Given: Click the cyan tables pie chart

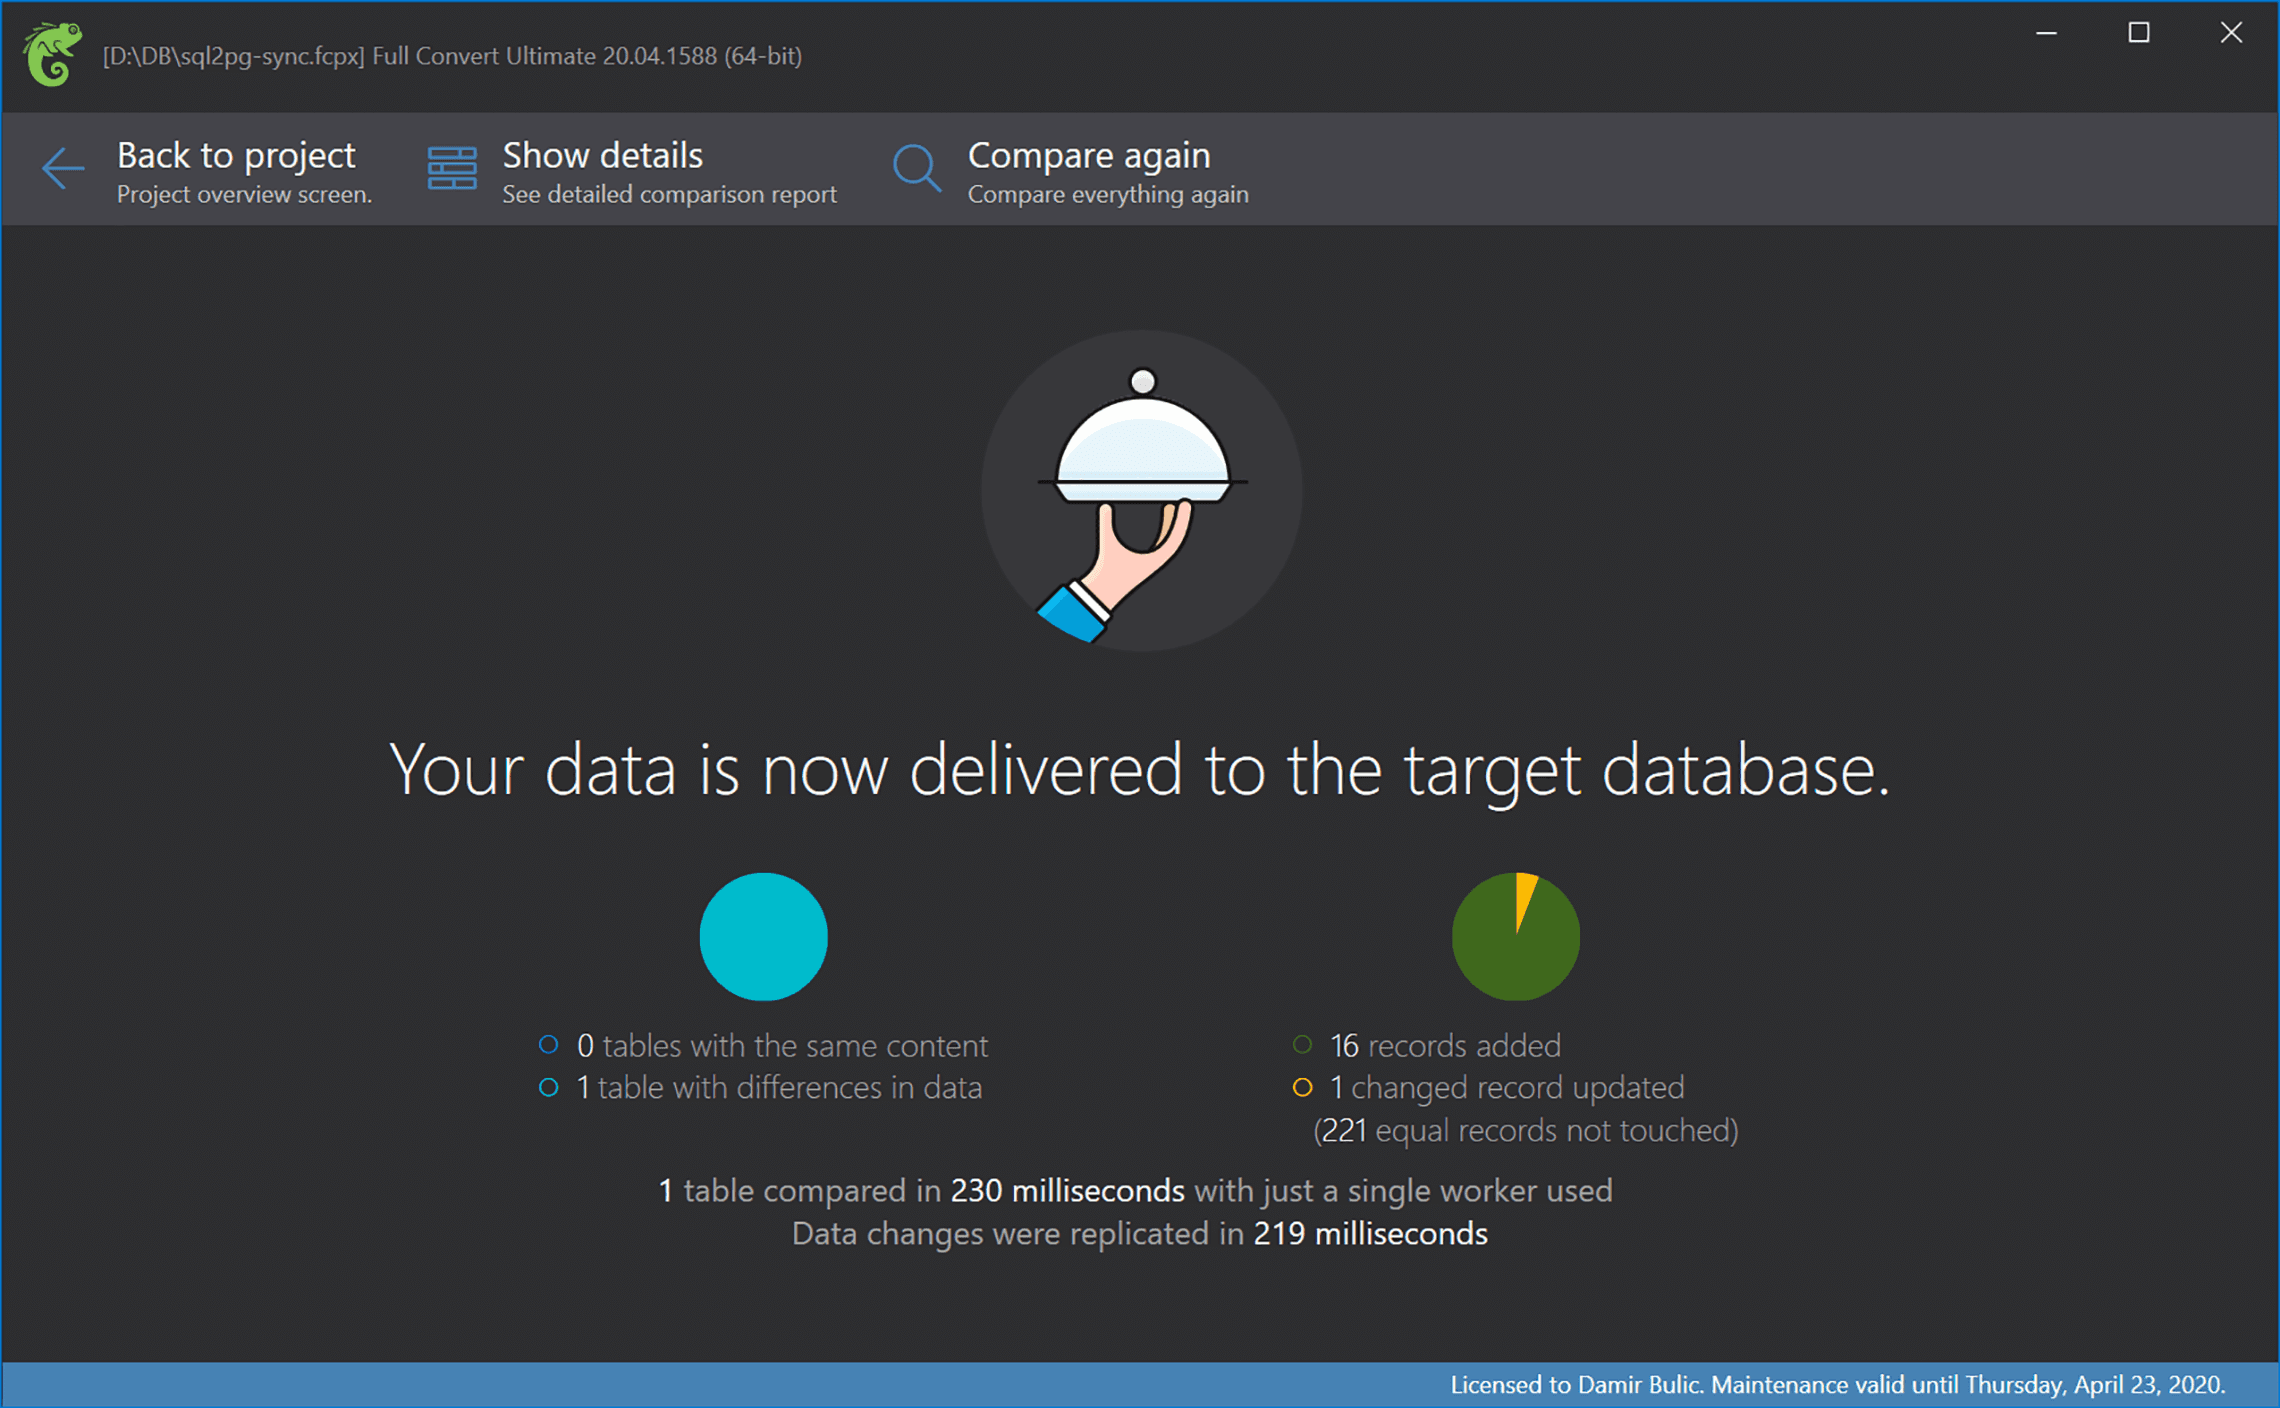Looking at the screenshot, I should [x=763, y=937].
